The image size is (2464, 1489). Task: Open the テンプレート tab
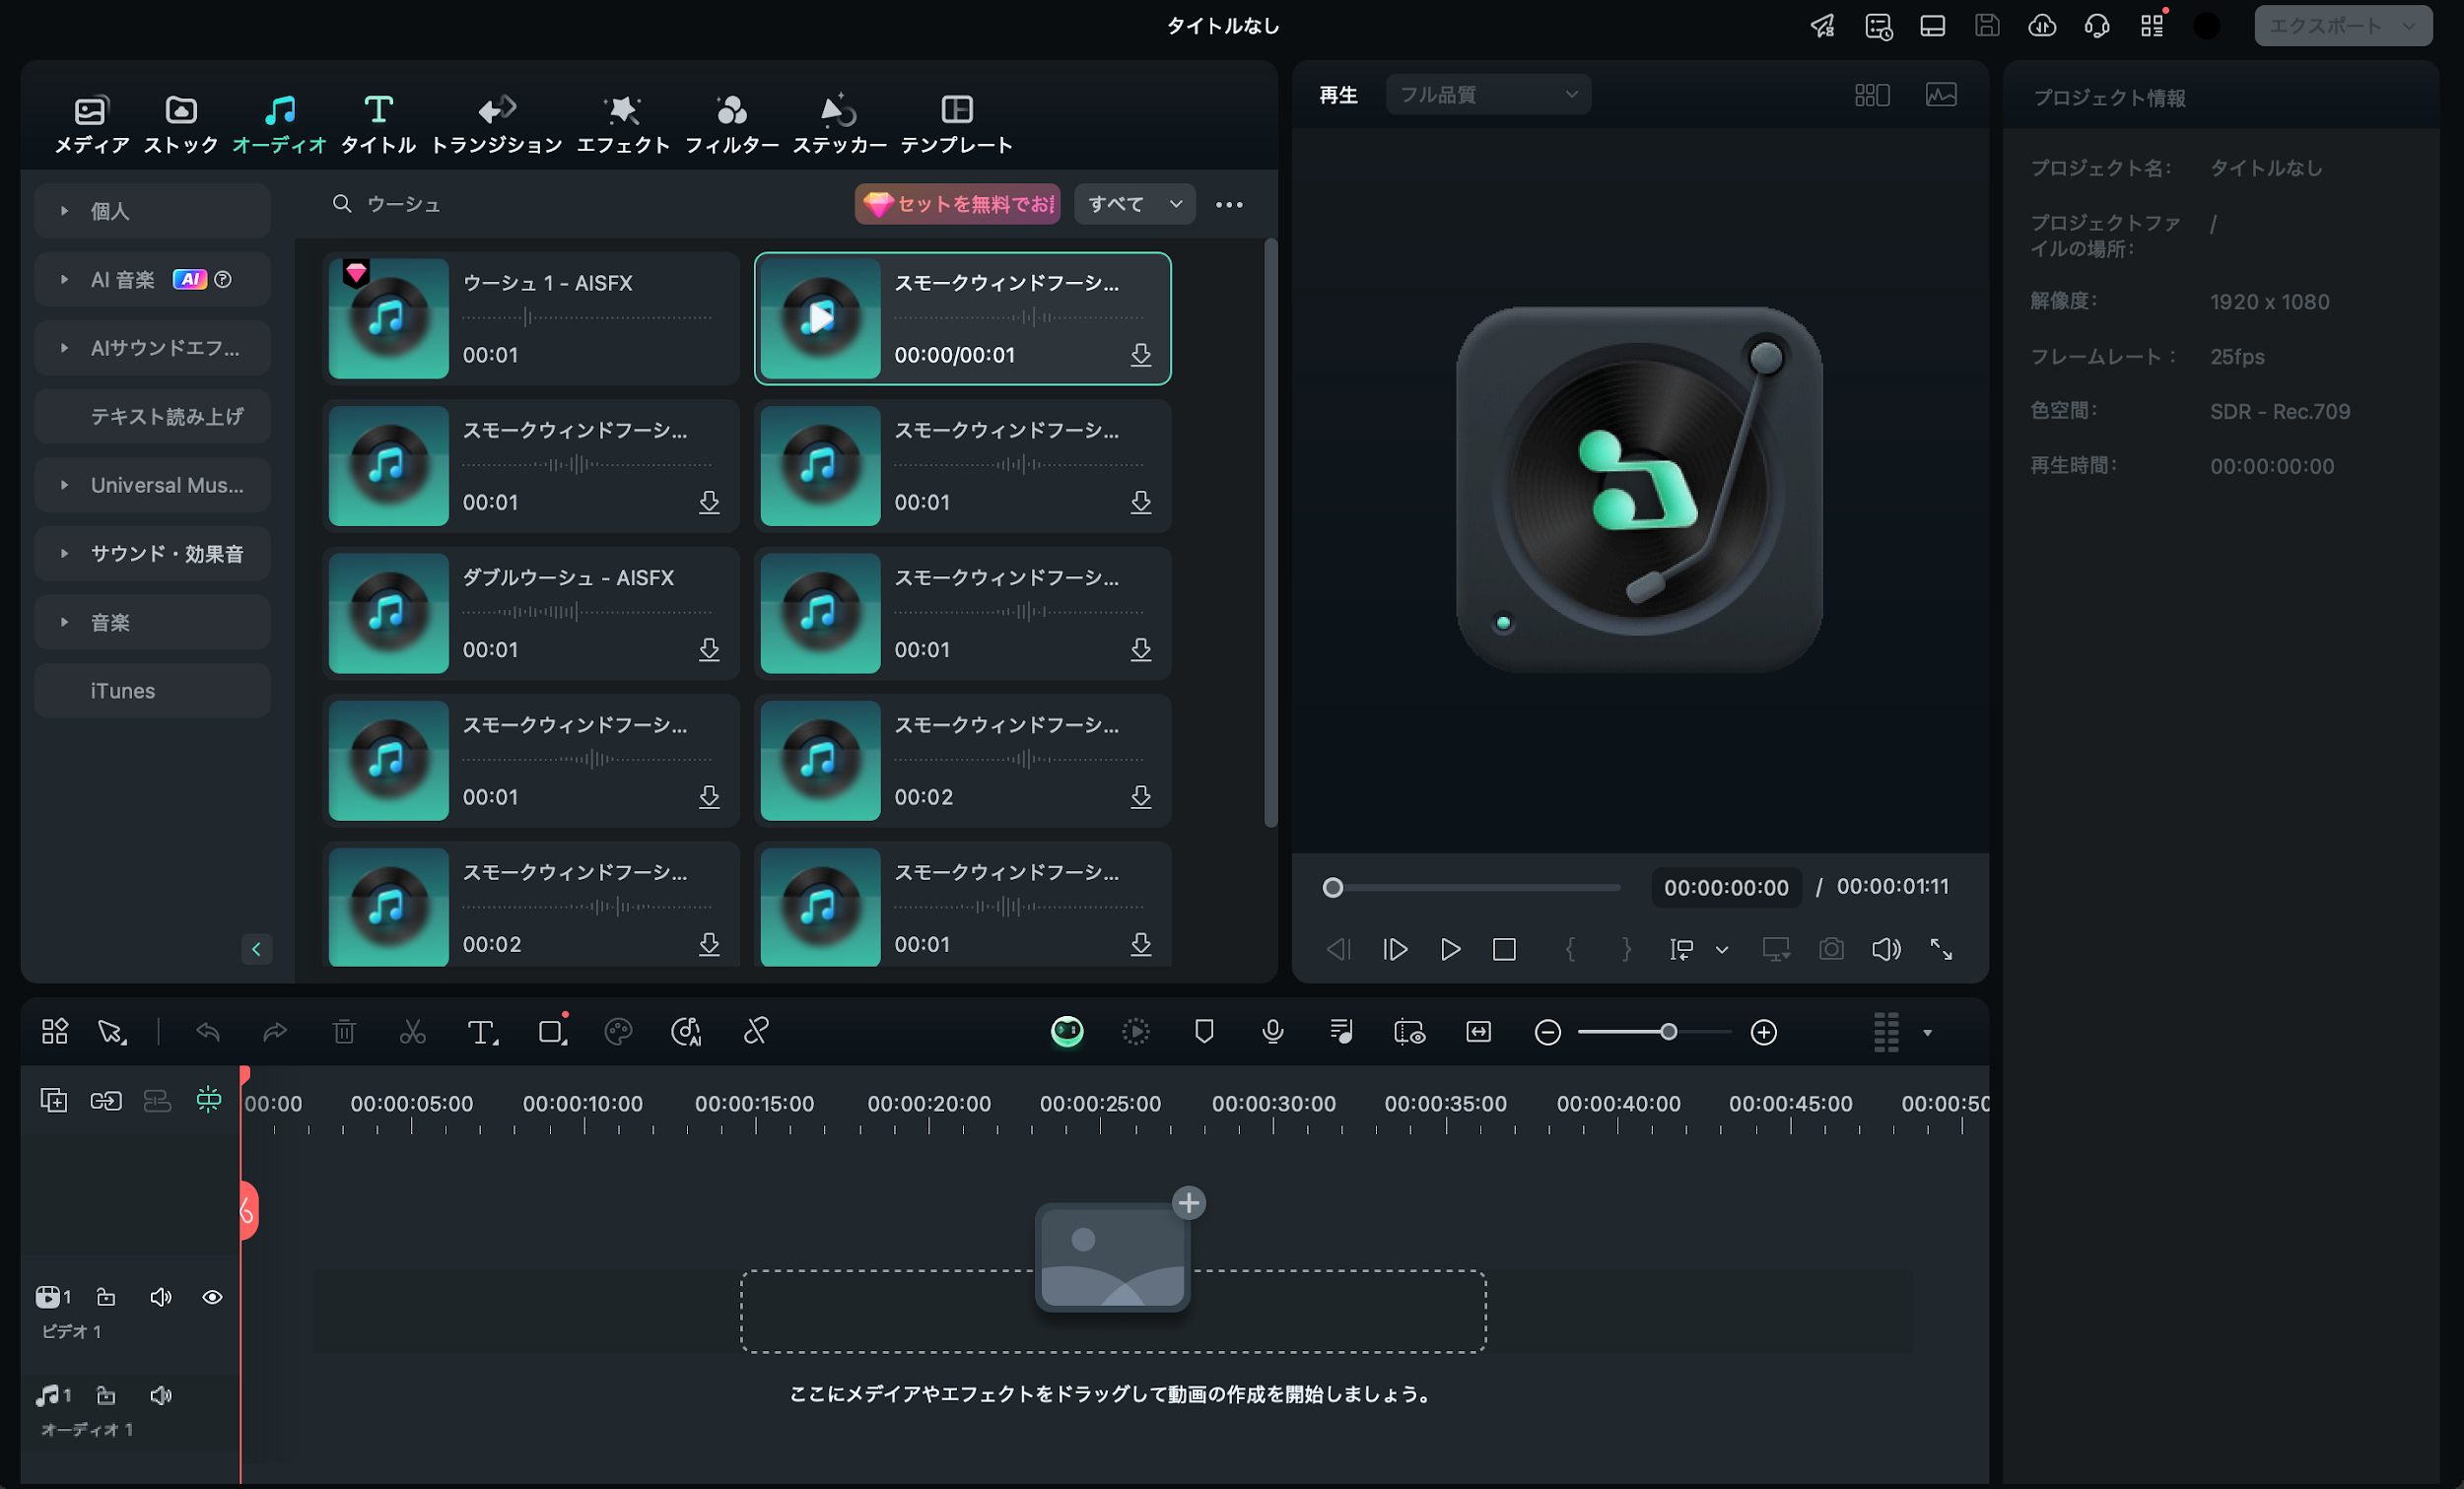[x=956, y=124]
